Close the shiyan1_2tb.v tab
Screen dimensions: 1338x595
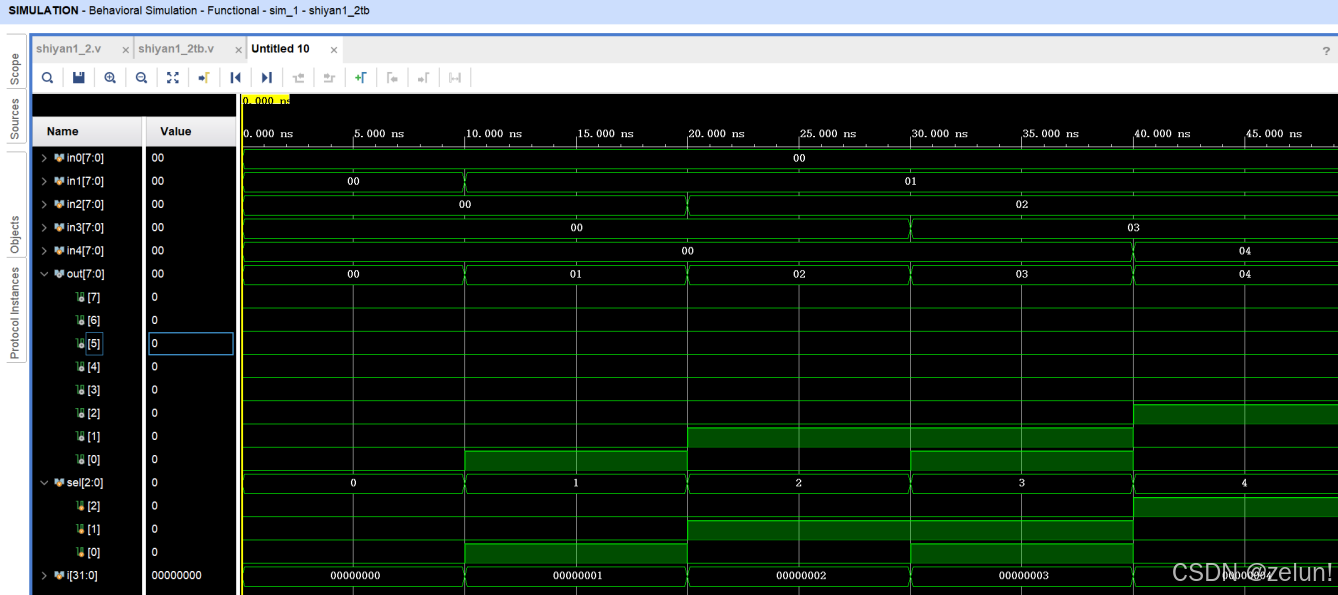coord(238,50)
